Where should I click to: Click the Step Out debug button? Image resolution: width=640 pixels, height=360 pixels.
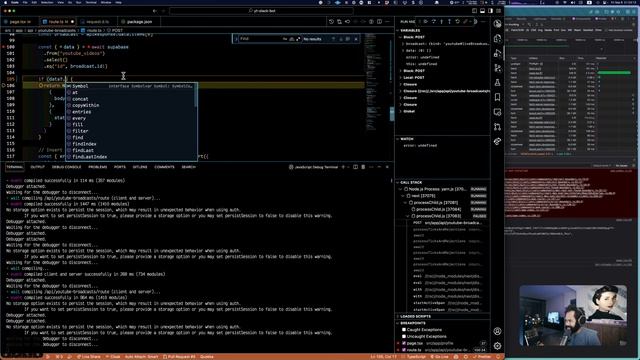(449, 22)
